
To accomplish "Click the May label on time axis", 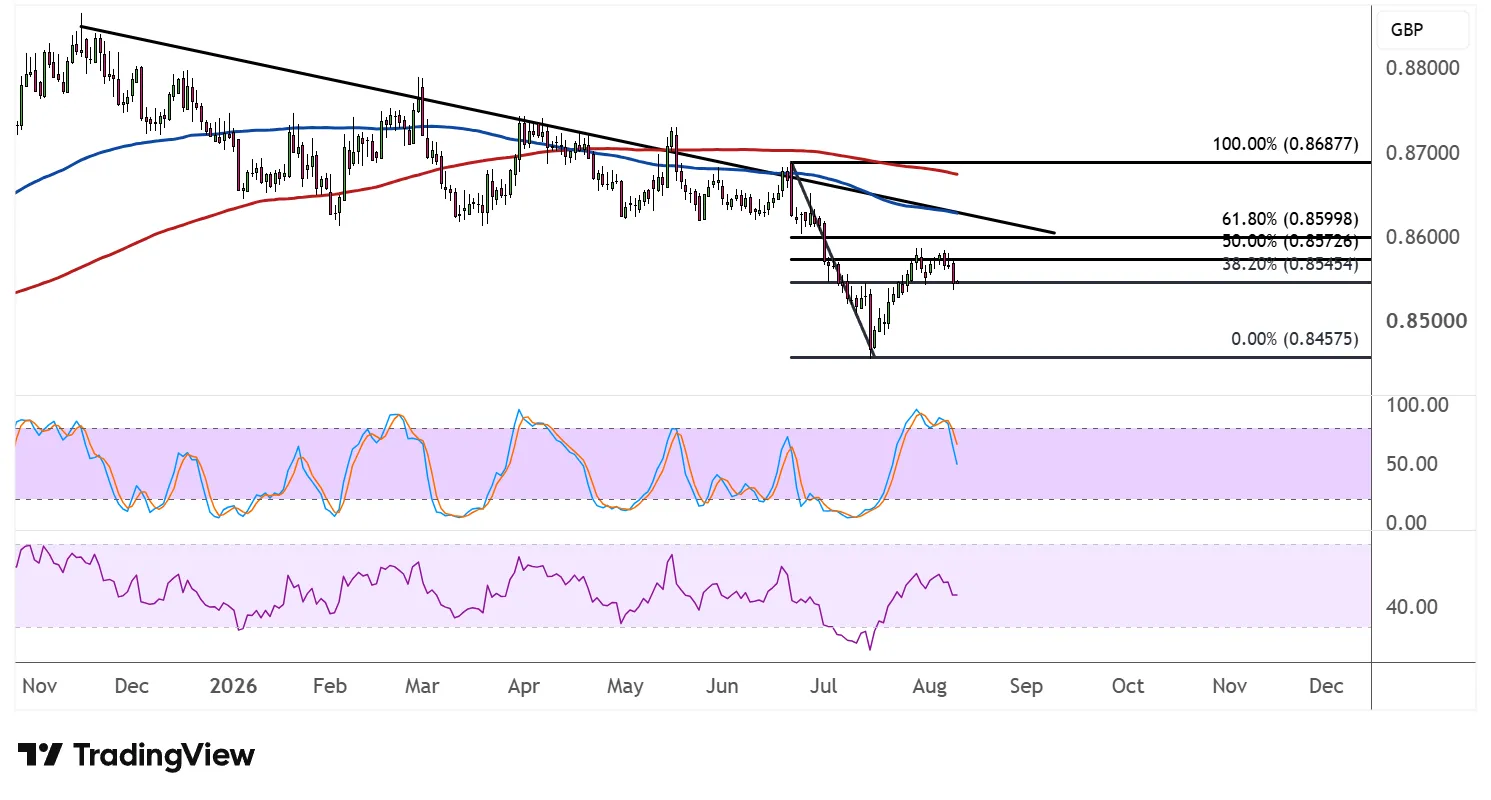I will [x=625, y=687].
